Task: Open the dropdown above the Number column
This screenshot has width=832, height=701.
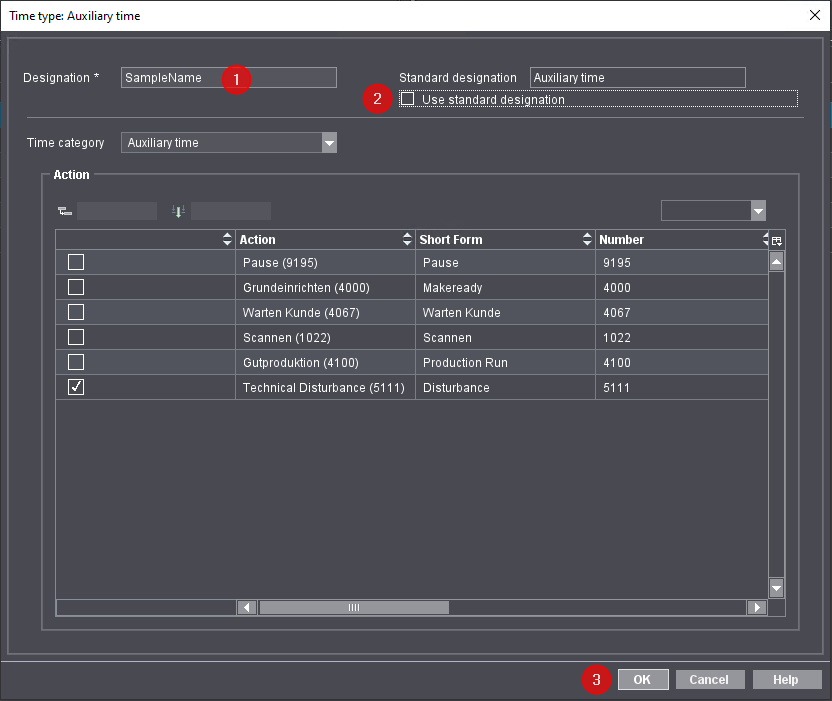Action: [x=757, y=211]
